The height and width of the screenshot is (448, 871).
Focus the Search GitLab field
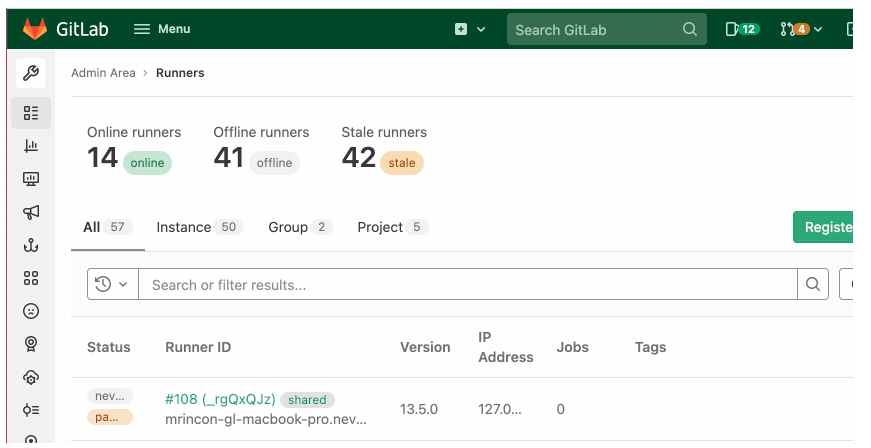(x=607, y=29)
